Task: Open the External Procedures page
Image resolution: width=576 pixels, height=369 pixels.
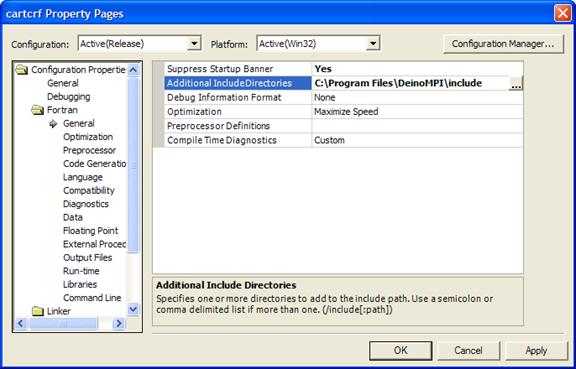Action: [94, 244]
